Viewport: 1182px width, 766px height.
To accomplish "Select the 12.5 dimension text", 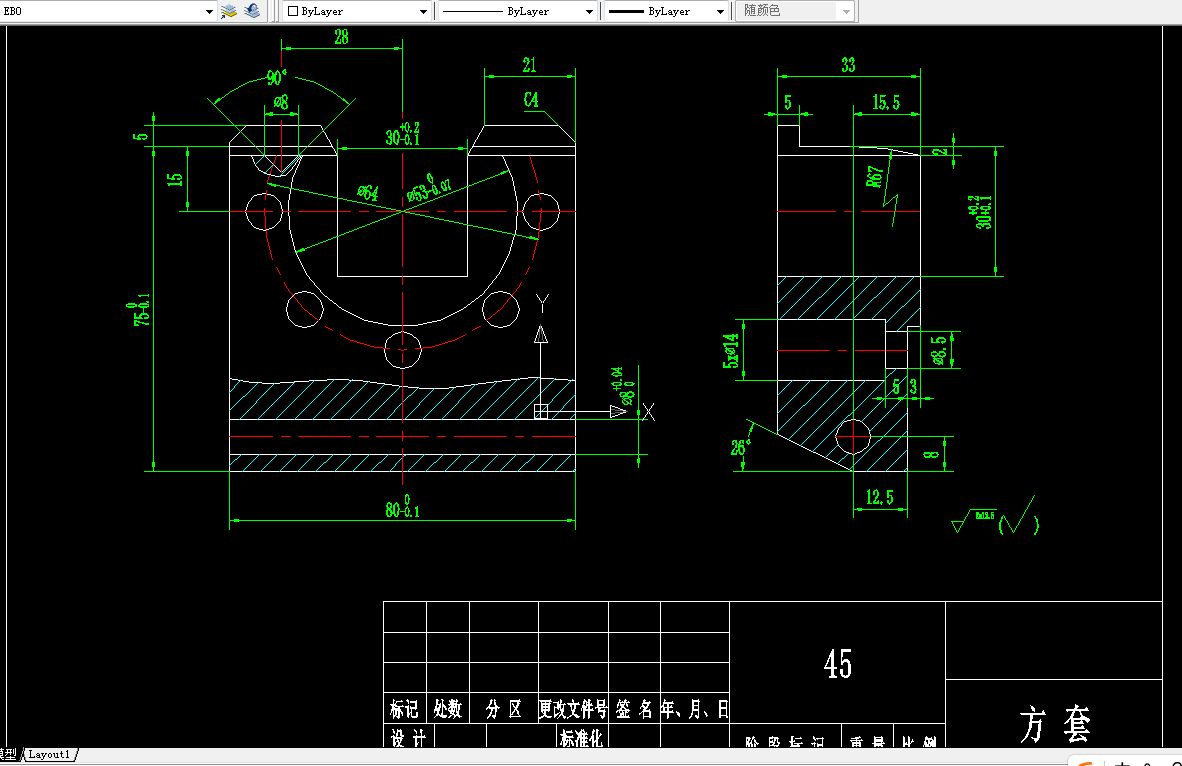I will 880,498.
